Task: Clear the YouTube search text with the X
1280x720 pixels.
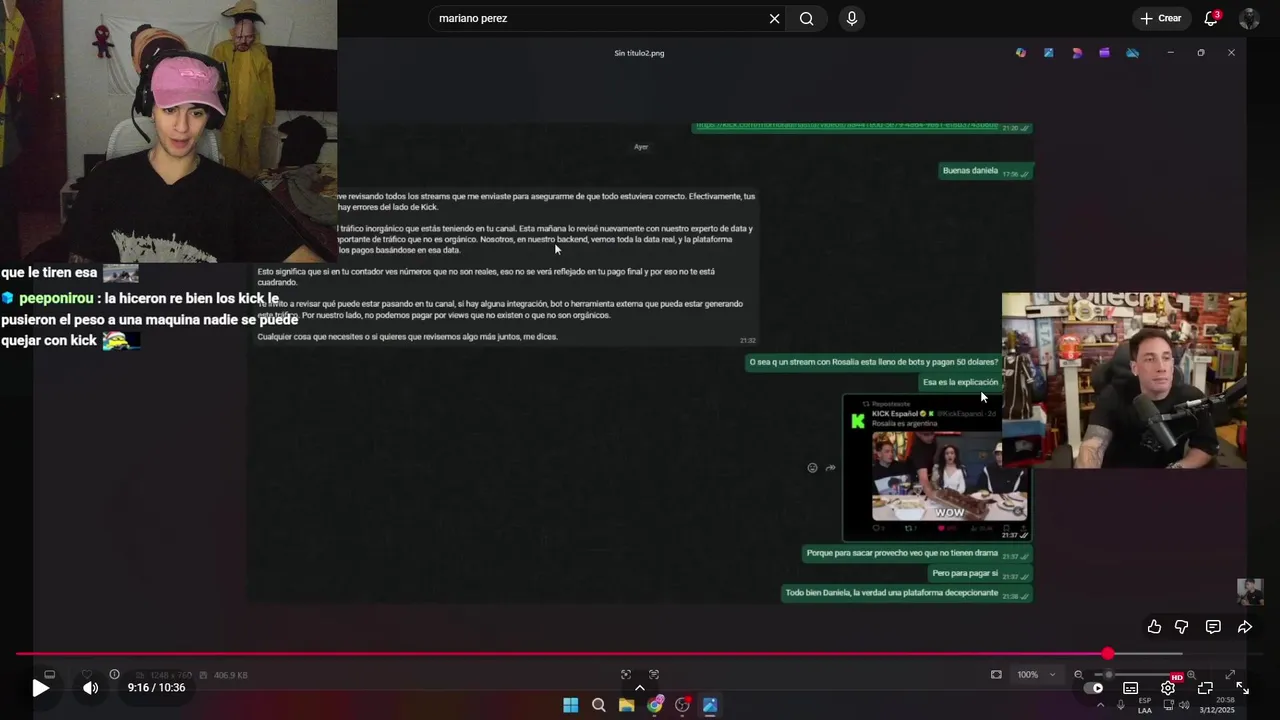Action: 774,18
